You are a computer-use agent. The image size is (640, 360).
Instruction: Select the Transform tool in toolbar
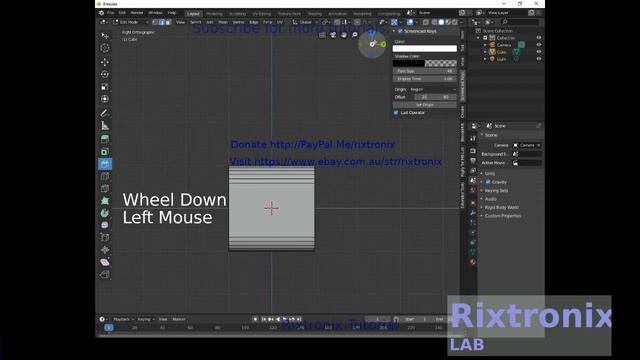[105, 99]
